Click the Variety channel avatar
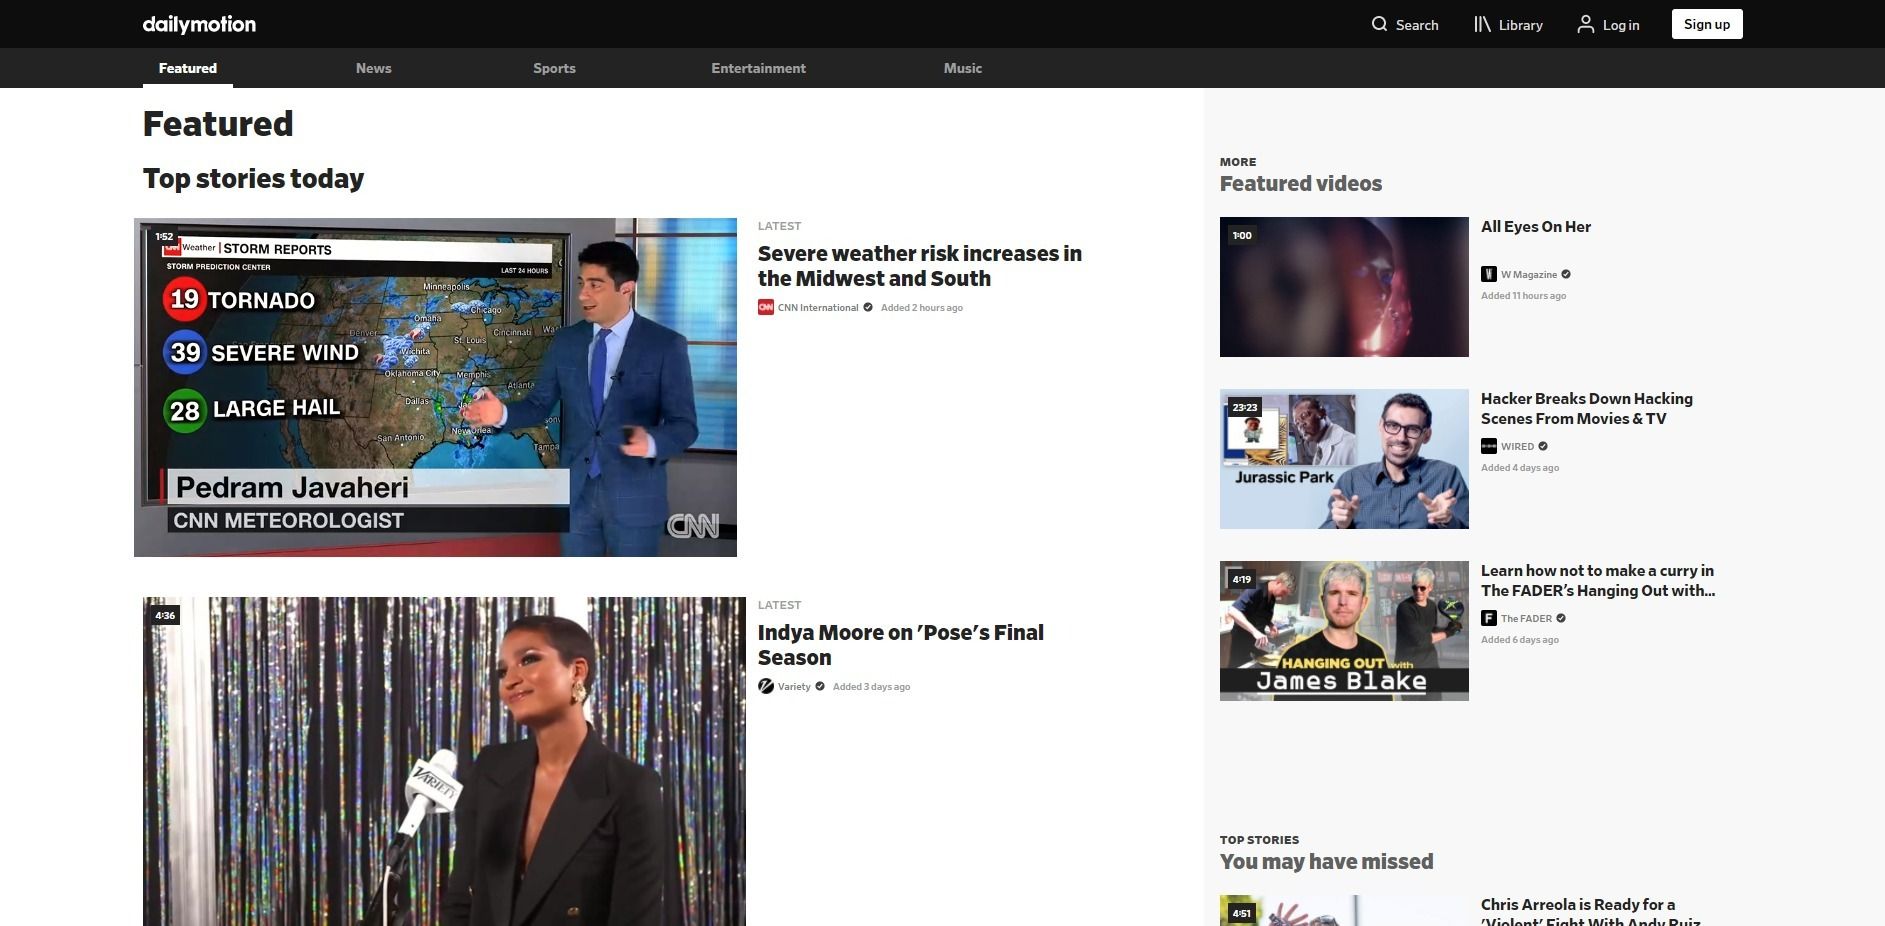The height and width of the screenshot is (926, 1885). [x=766, y=686]
